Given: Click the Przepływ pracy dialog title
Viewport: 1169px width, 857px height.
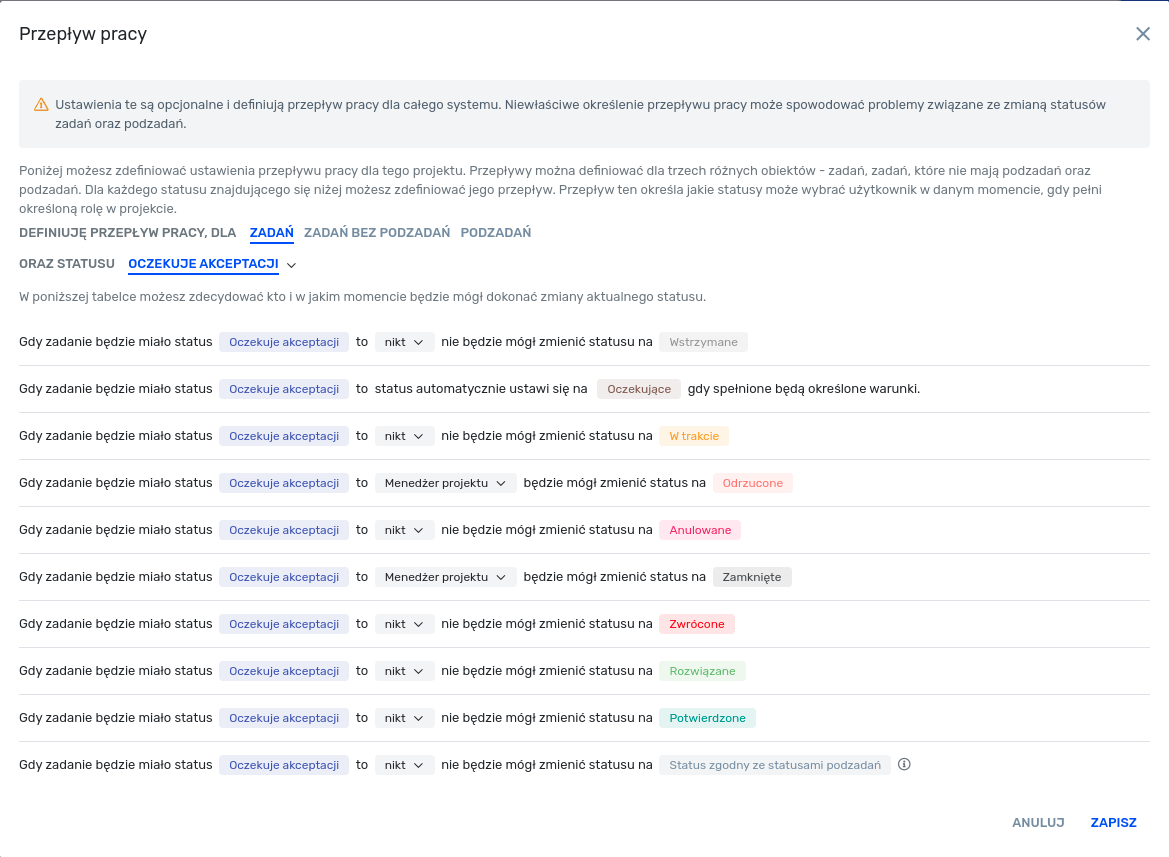Looking at the screenshot, I should click(x=83, y=34).
